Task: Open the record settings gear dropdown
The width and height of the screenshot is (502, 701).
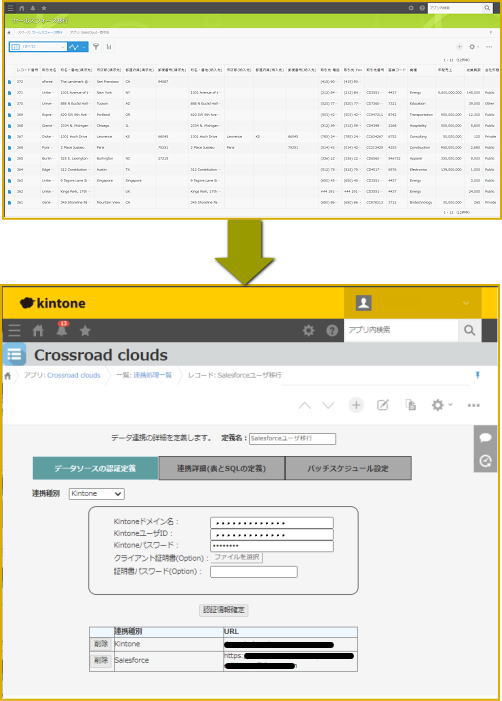Action: [x=441, y=405]
